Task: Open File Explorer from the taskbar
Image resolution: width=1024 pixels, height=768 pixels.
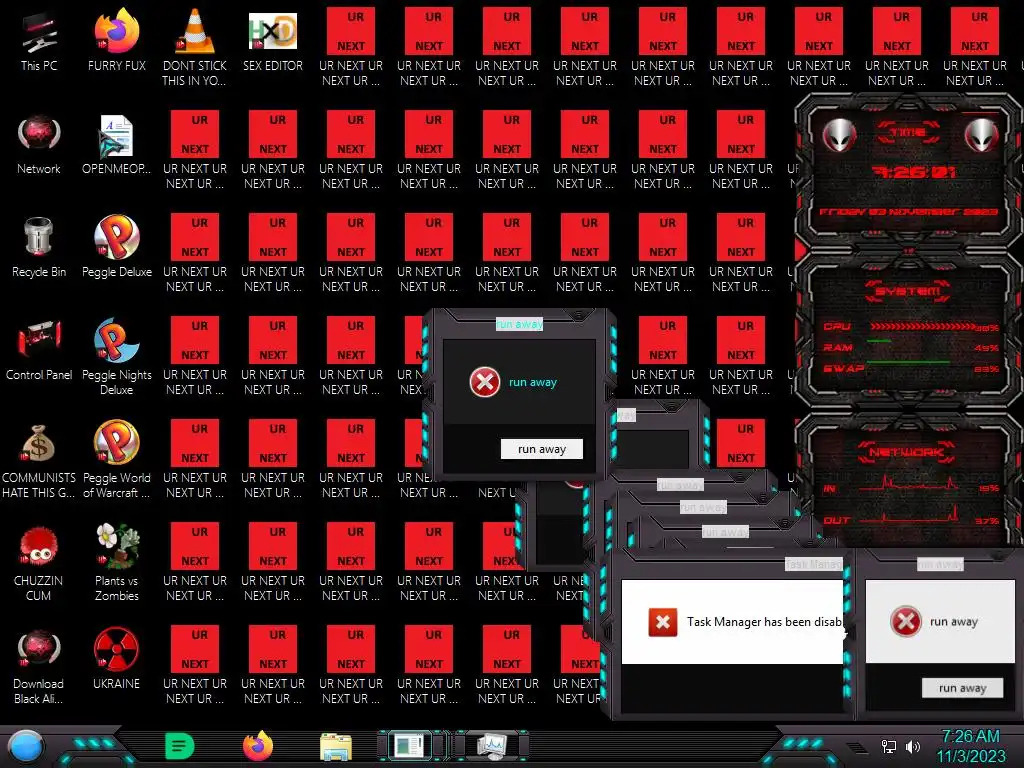Action: pyautogui.click(x=336, y=747)
